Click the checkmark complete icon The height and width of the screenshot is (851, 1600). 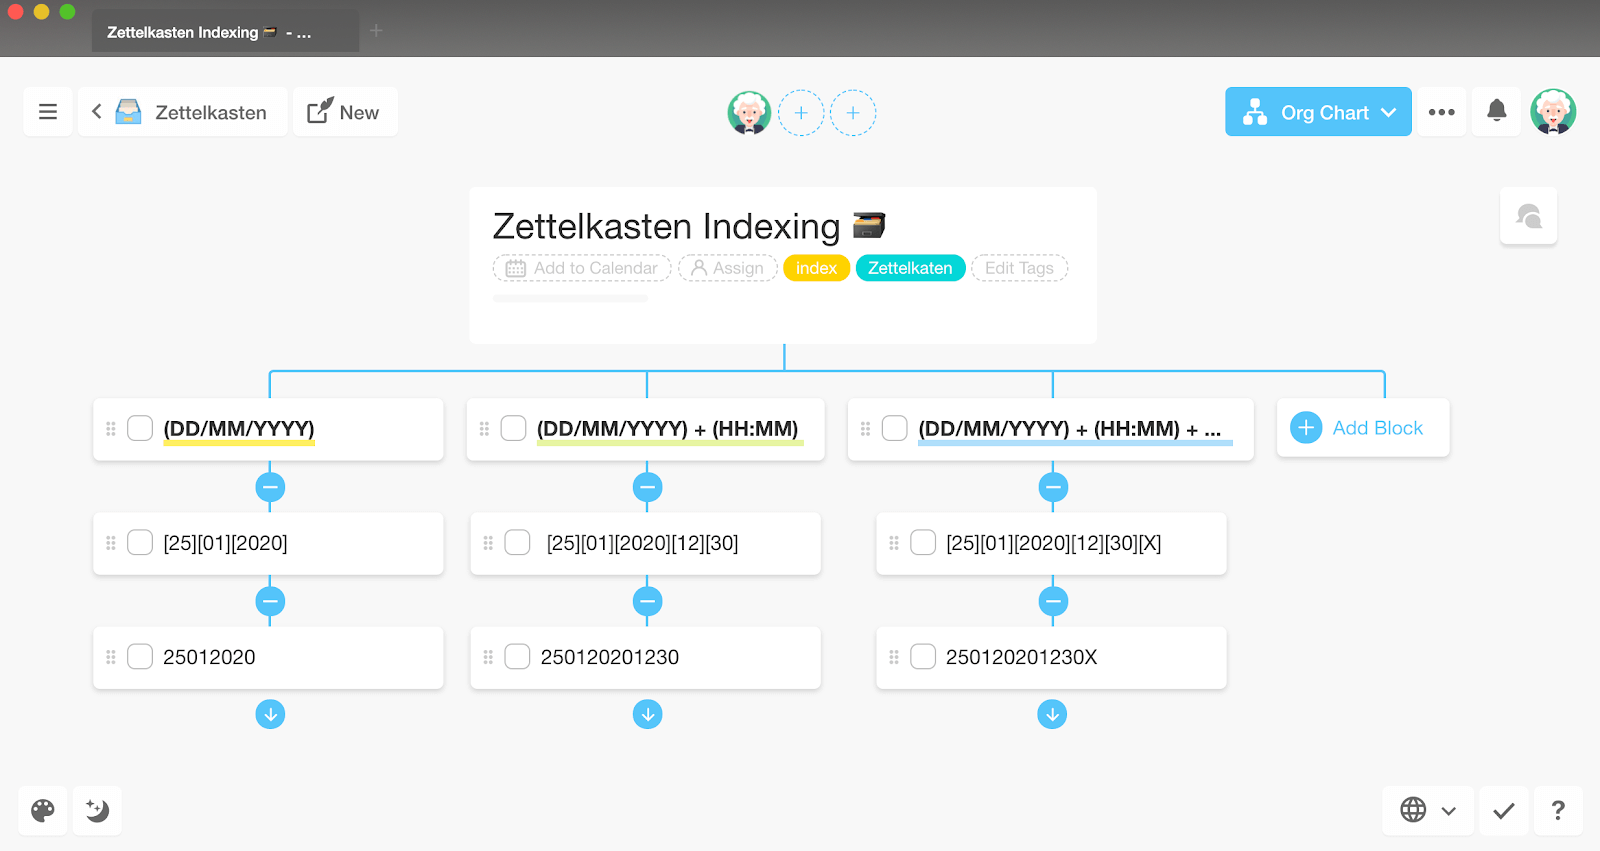click(1503, 810)
